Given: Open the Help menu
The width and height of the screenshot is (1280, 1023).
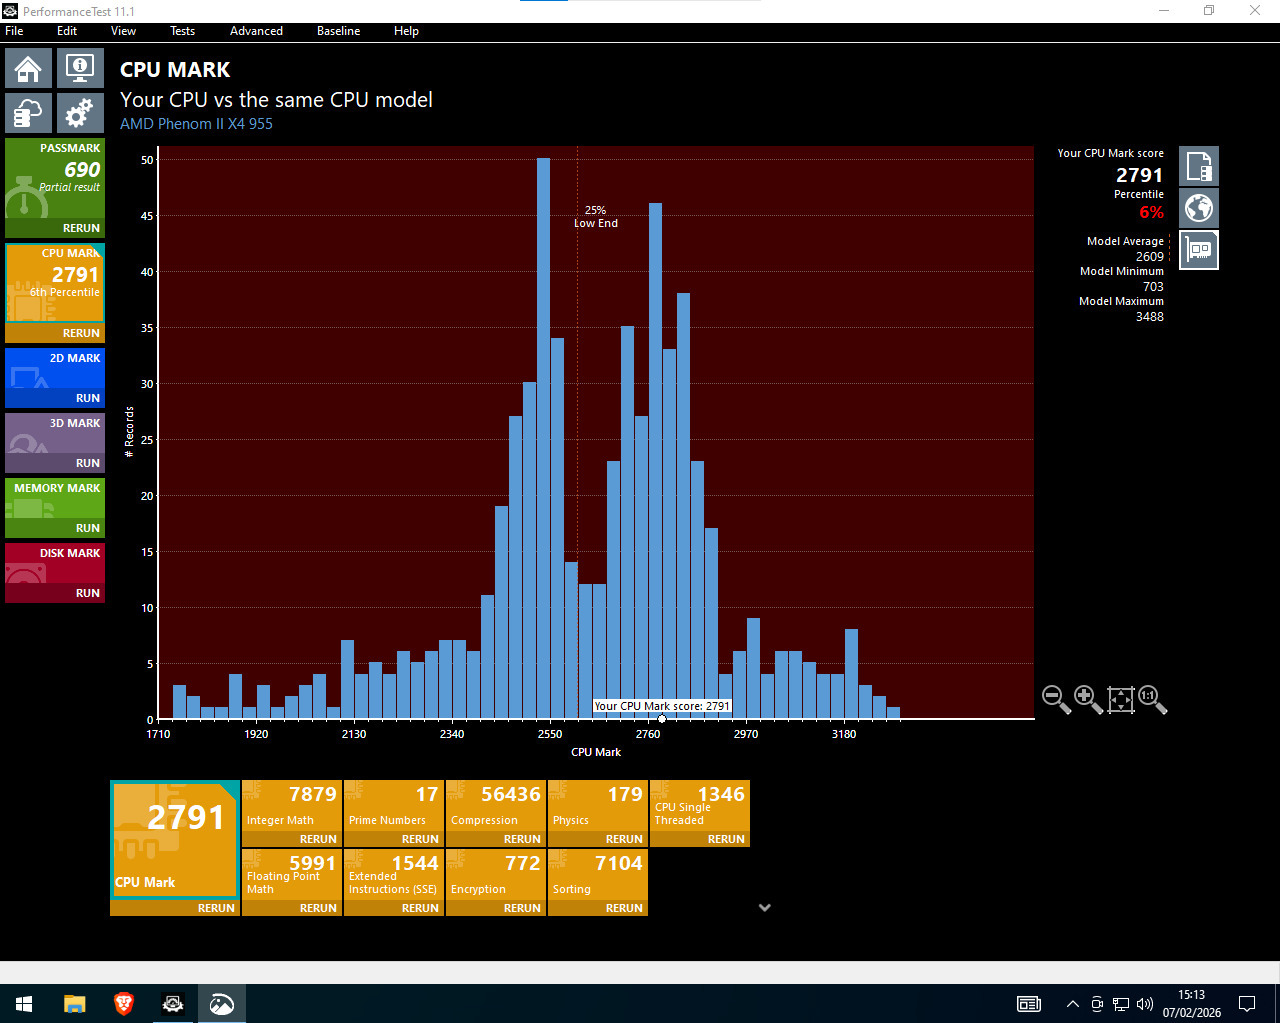Looking at the screenshot, I should 406,31.
